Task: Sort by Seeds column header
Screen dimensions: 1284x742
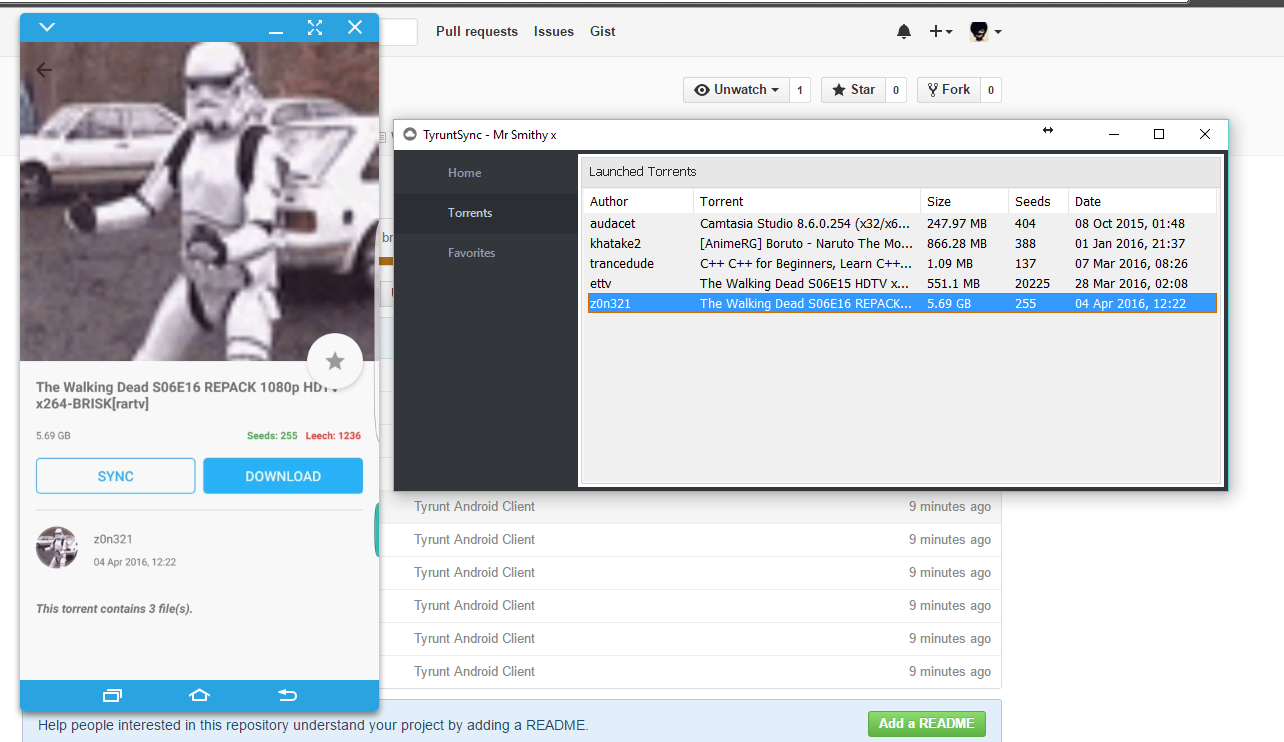Action: coord(1038,201)
